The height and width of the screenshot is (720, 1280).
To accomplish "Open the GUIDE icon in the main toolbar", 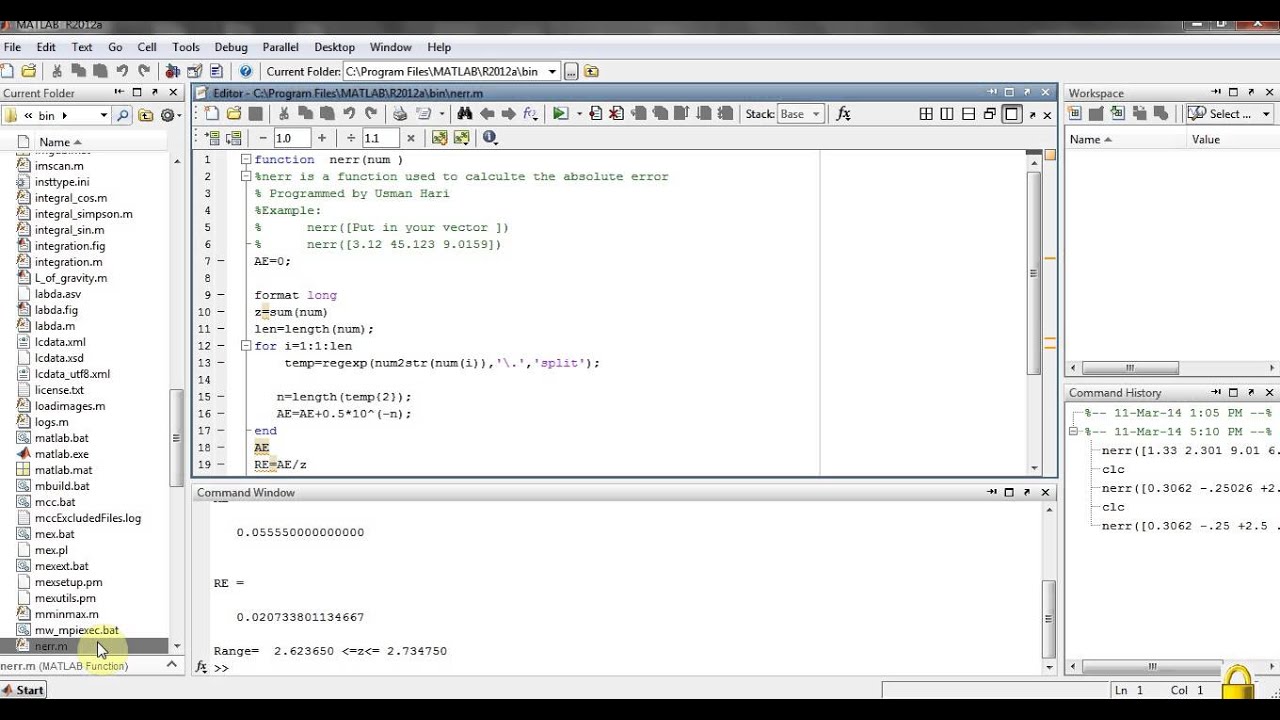I will coord(194,71).
